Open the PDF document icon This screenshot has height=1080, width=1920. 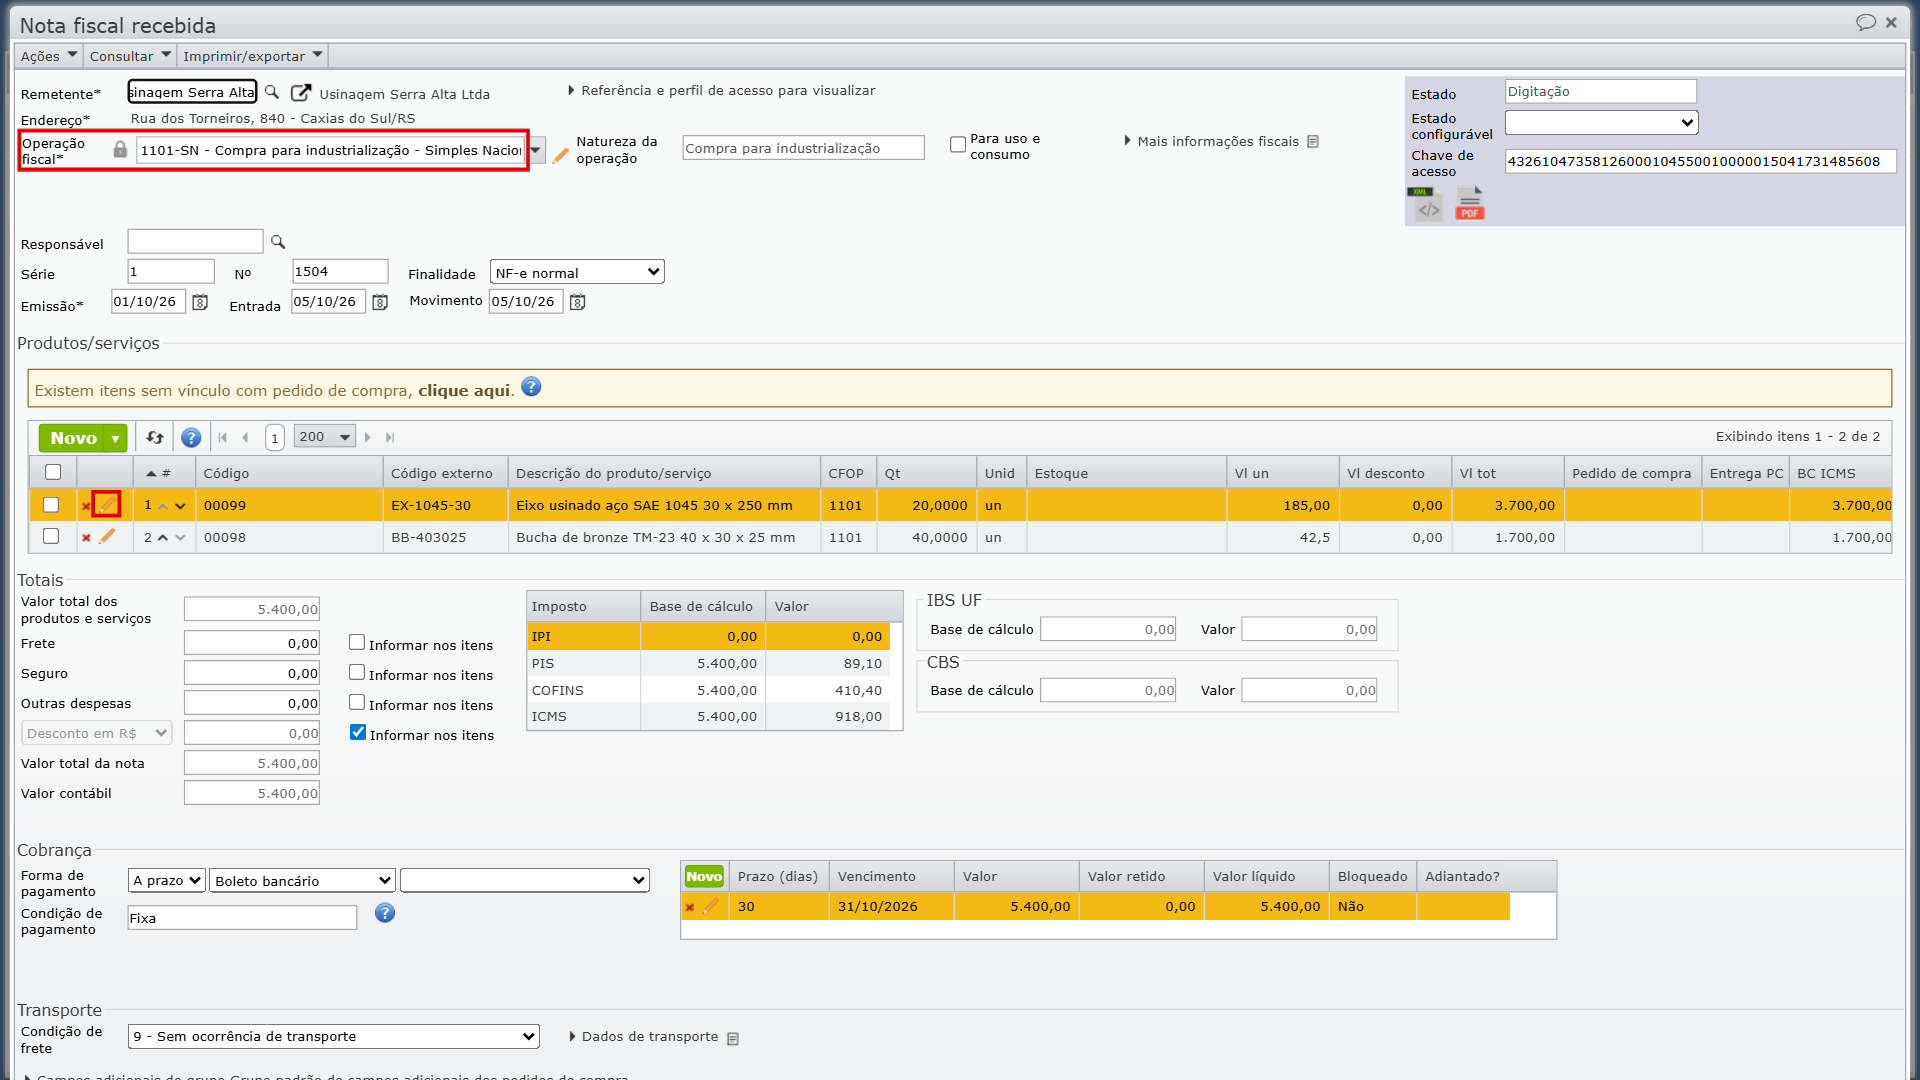coord(1470,204)
